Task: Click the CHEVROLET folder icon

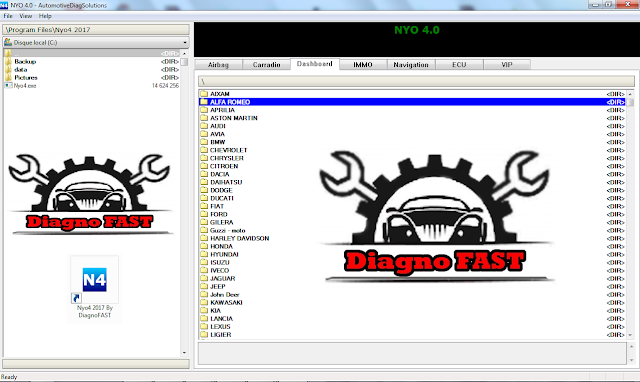Action: tap(204, 150)
